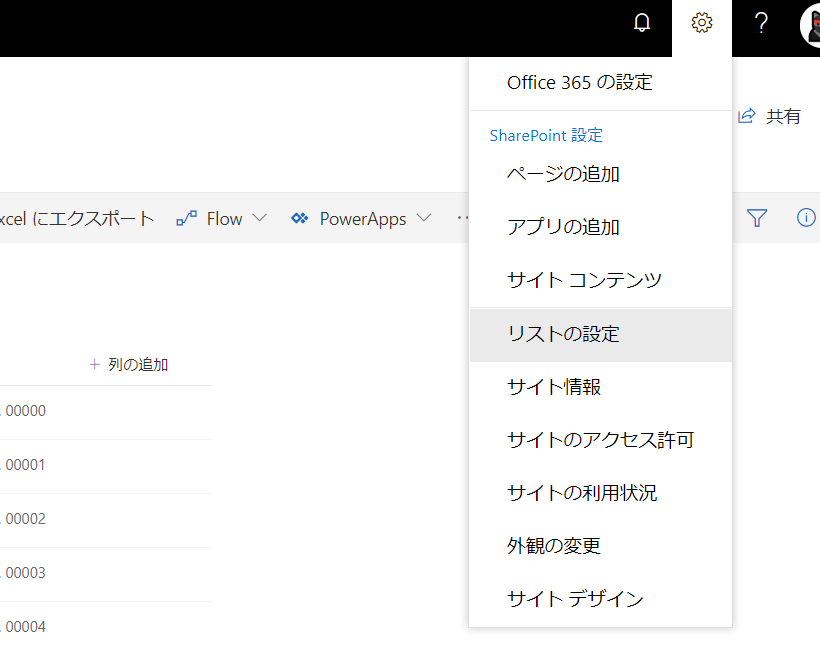This screenshot has width=820, height=645.
Task: Open the filter pane icon
Action: pos(758,217)
